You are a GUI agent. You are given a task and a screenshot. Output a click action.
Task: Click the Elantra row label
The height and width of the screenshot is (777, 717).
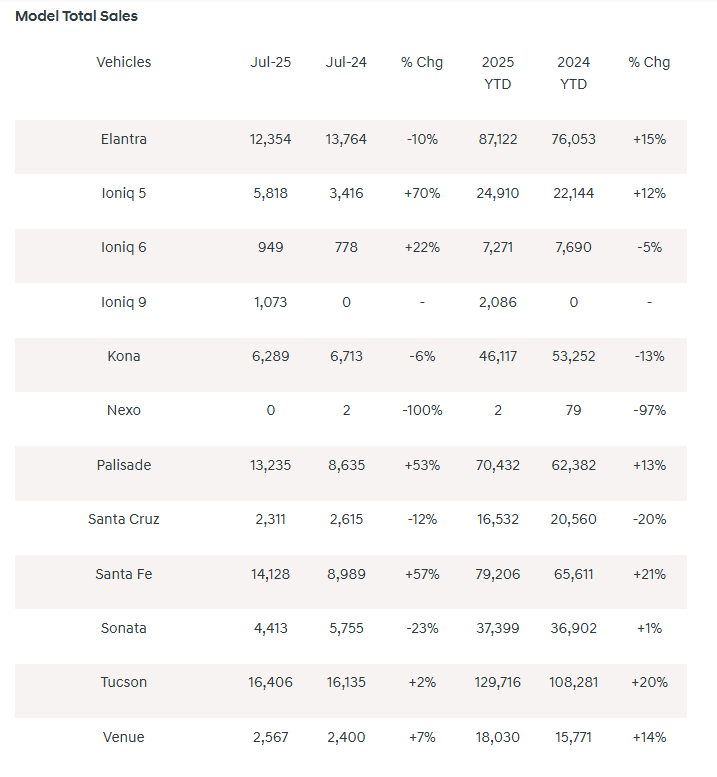click(124, 139)
